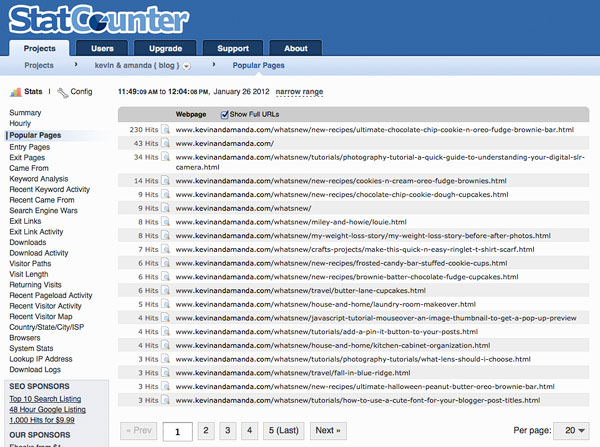
Task: Click magnifier icon beside 230 Hits row
Action: pos(165,129)
